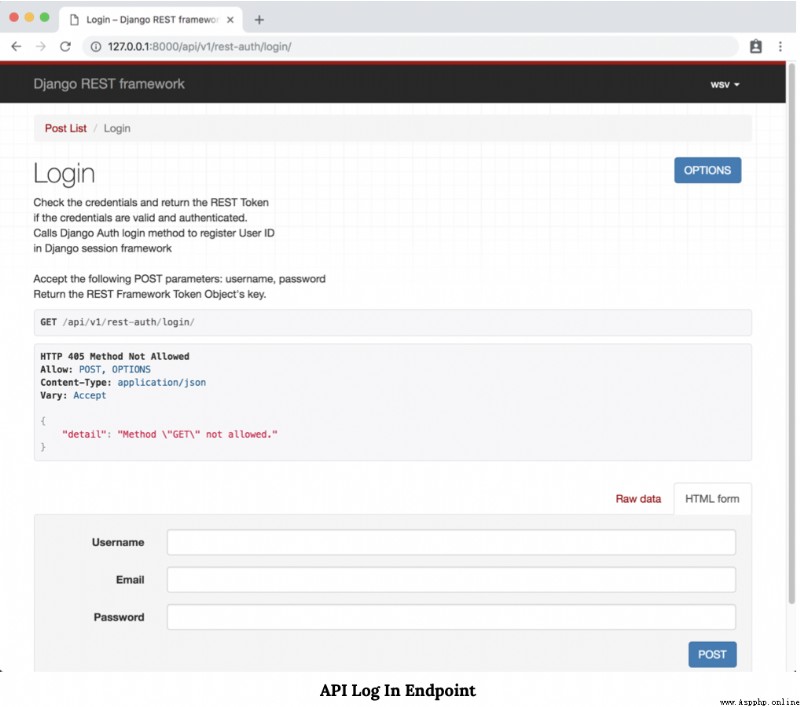Click the Login page heading
The width and height of the screenshot is (800, 707).
64,174
